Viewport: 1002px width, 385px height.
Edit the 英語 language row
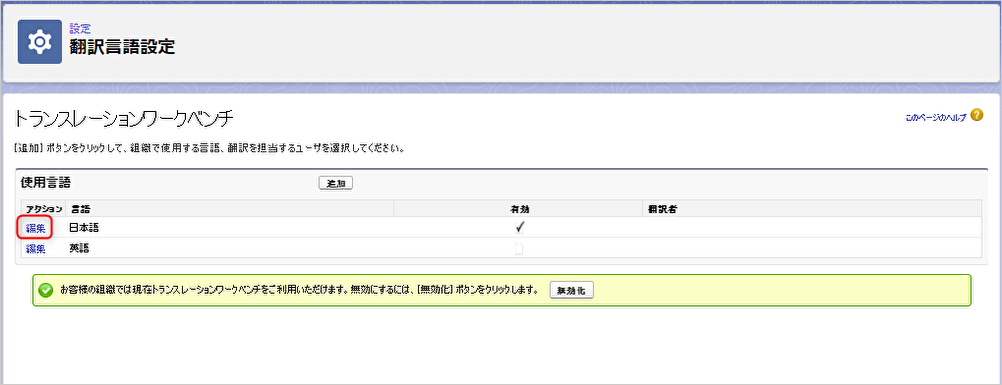(x=35, y=249)
